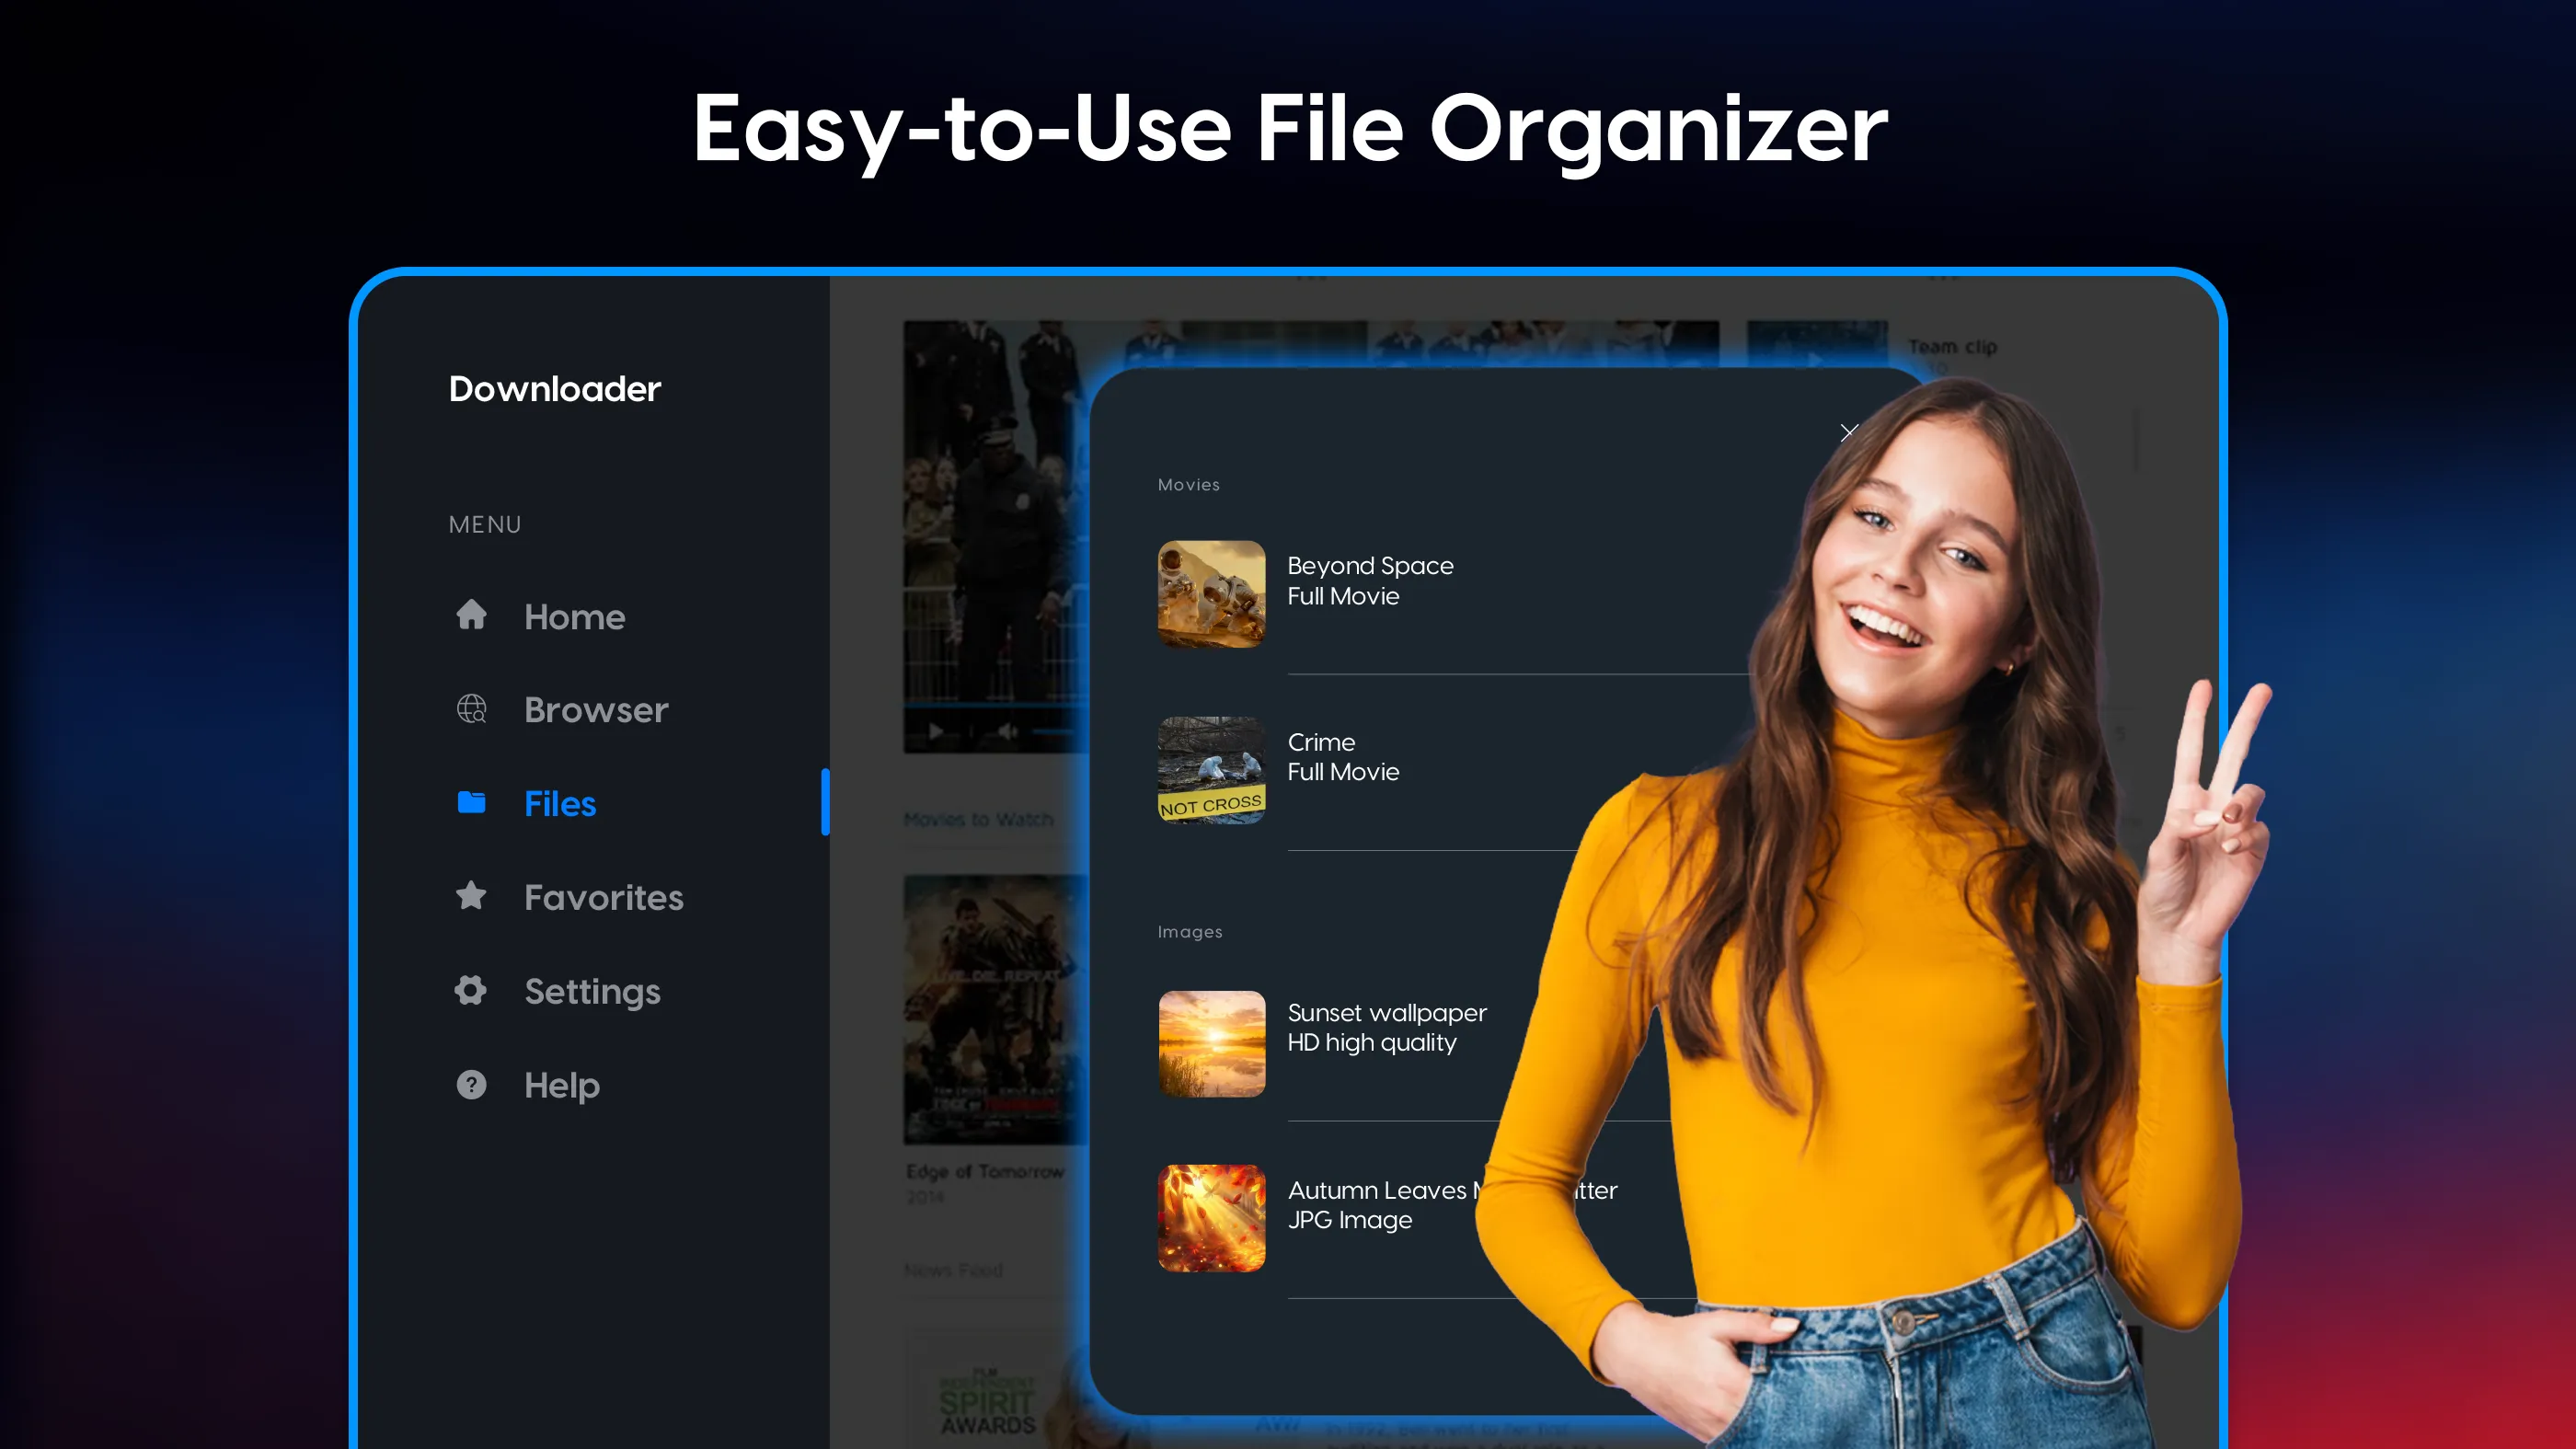This screenshot has height=1449, width=2576.
Task: Select the Autumn Leaves JPG thumbnail
Action: (1211, 1218)
